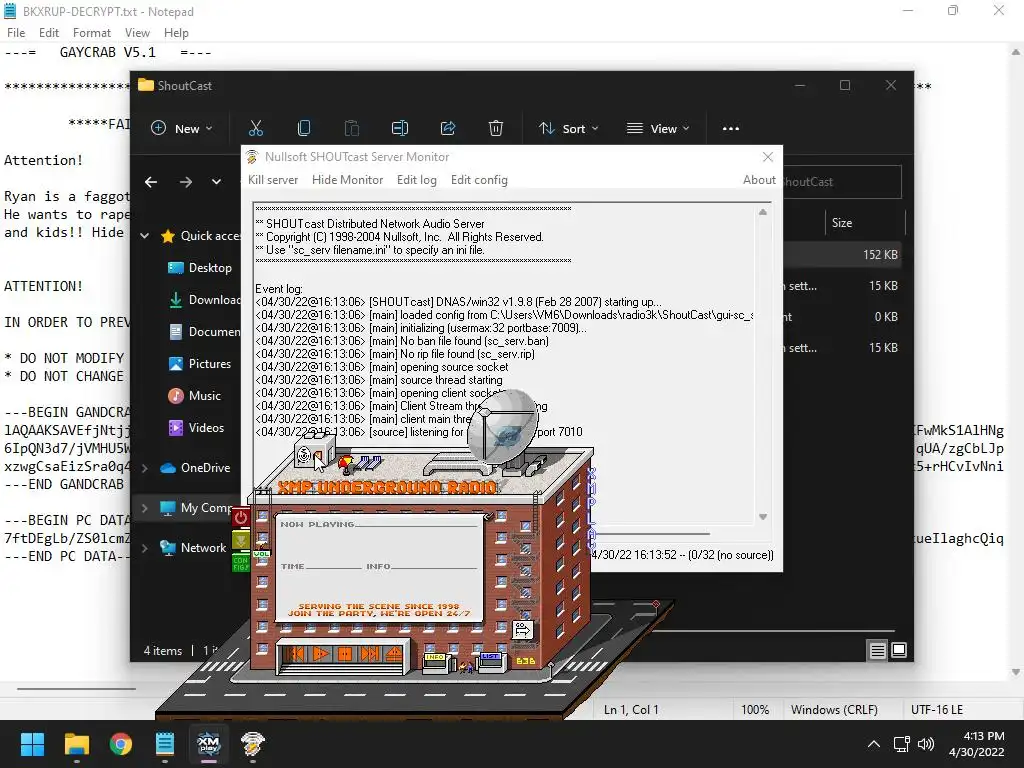Open recent locations chevron in Explorer
Screen dimensions: 1024x768
coord(216,182)
